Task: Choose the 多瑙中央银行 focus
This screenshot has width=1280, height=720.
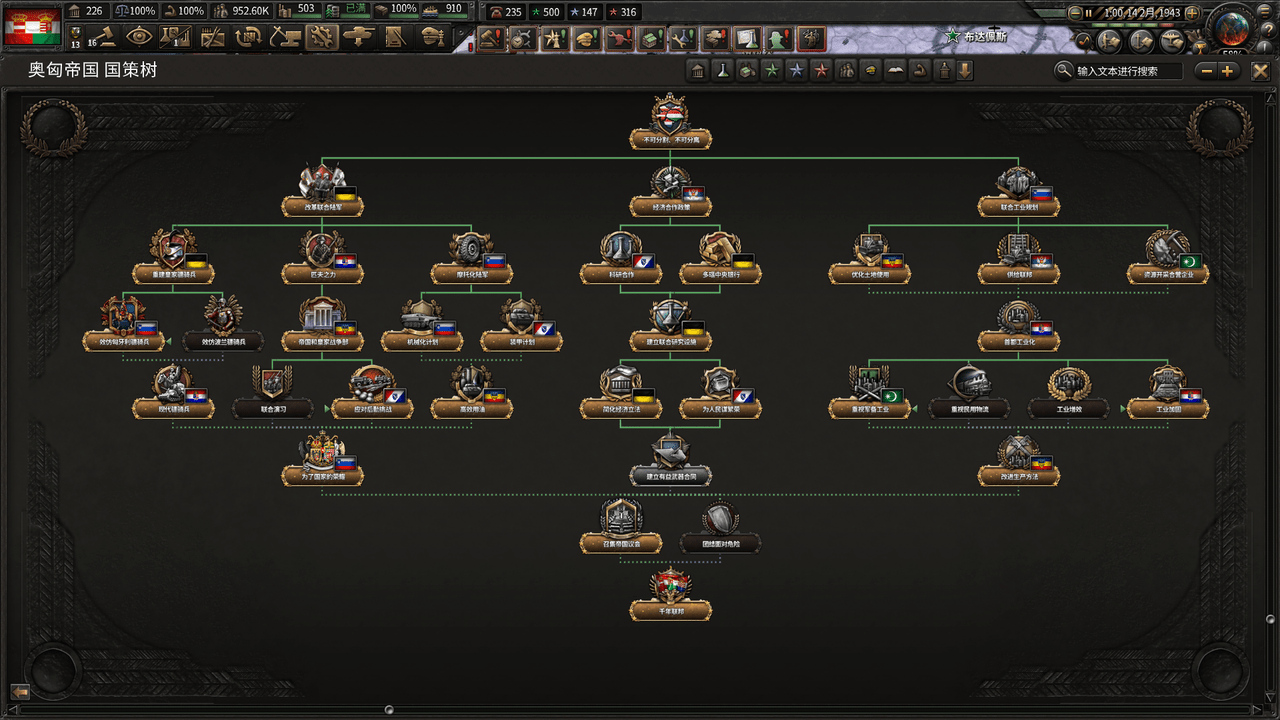Action: [x=720, y=256]
